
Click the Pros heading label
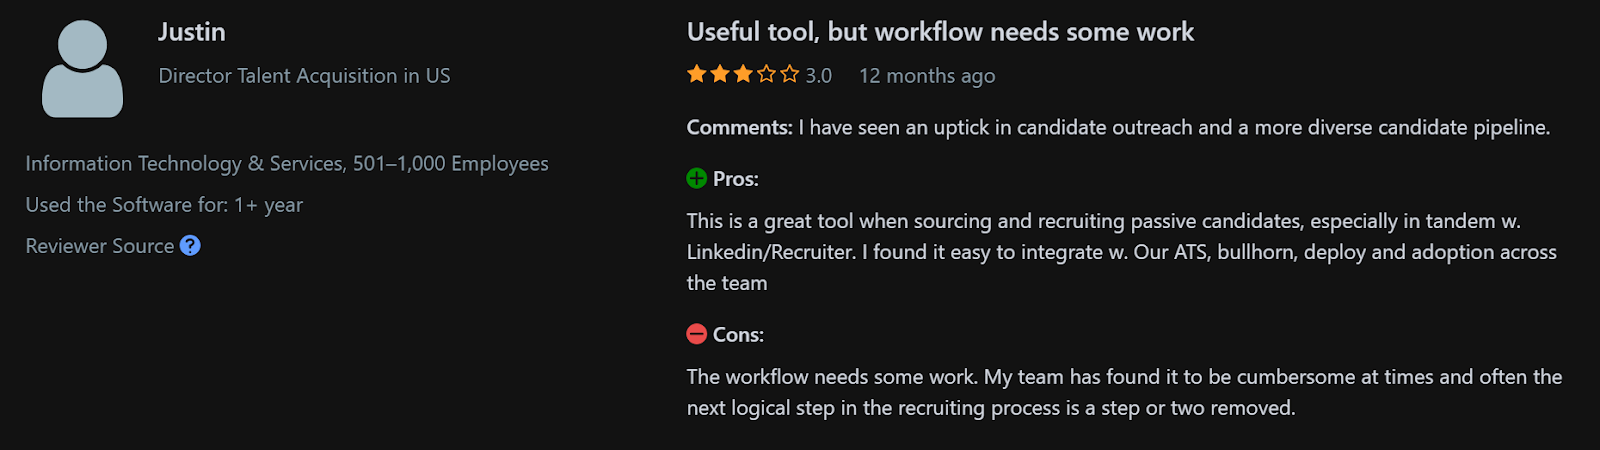pos(736,179)
